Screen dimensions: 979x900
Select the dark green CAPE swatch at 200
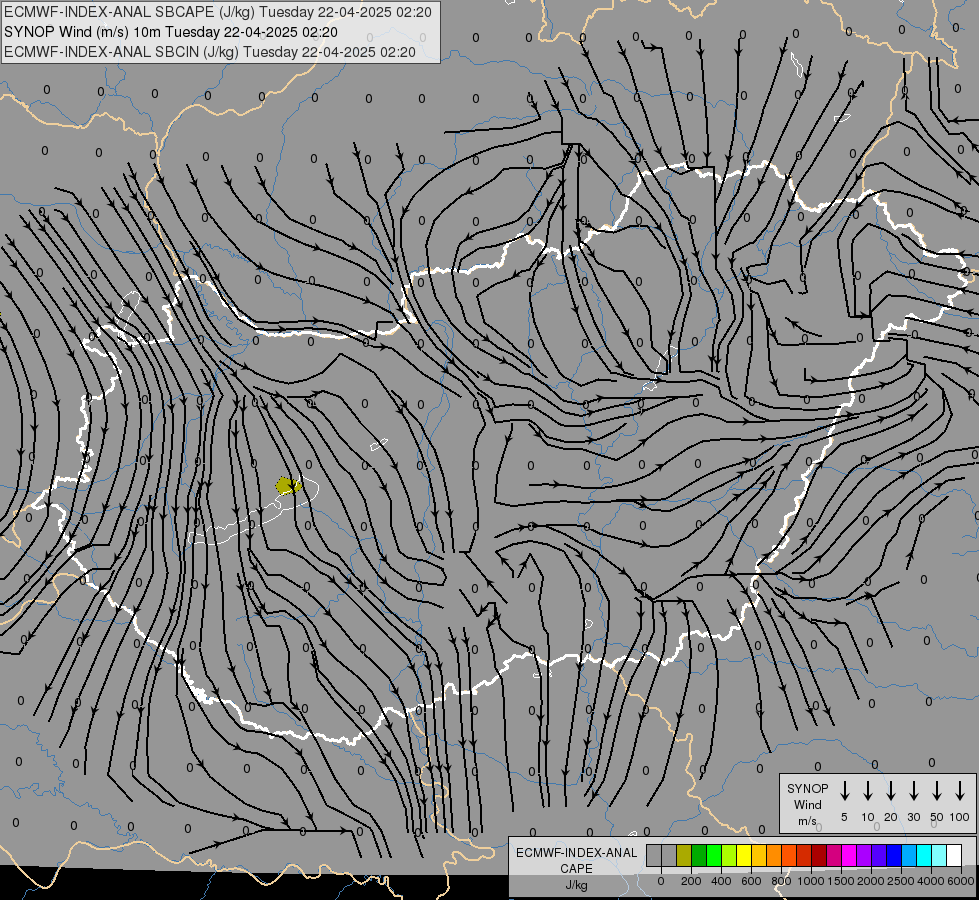tap(699, 855)
